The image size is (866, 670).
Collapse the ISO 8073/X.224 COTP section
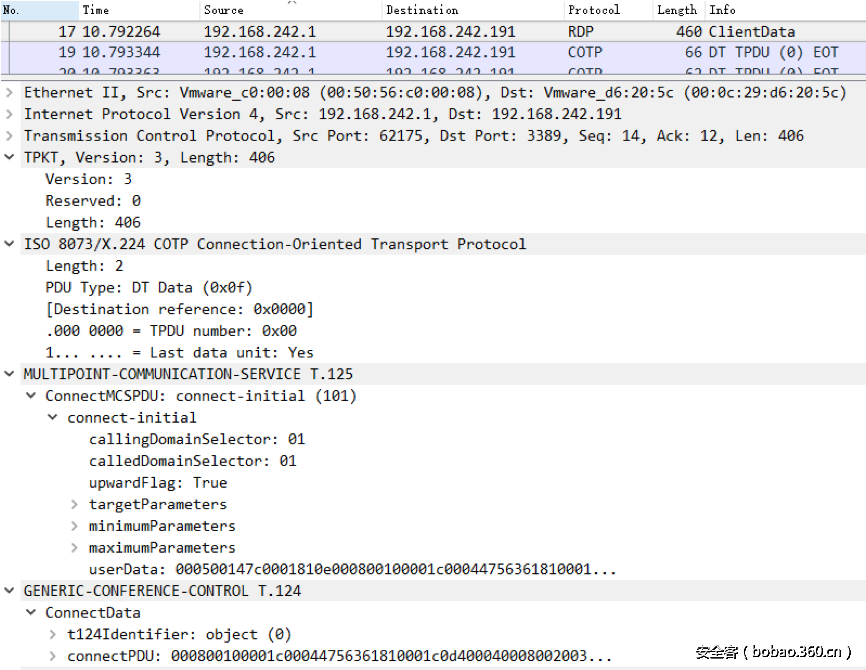click(9, 244)
